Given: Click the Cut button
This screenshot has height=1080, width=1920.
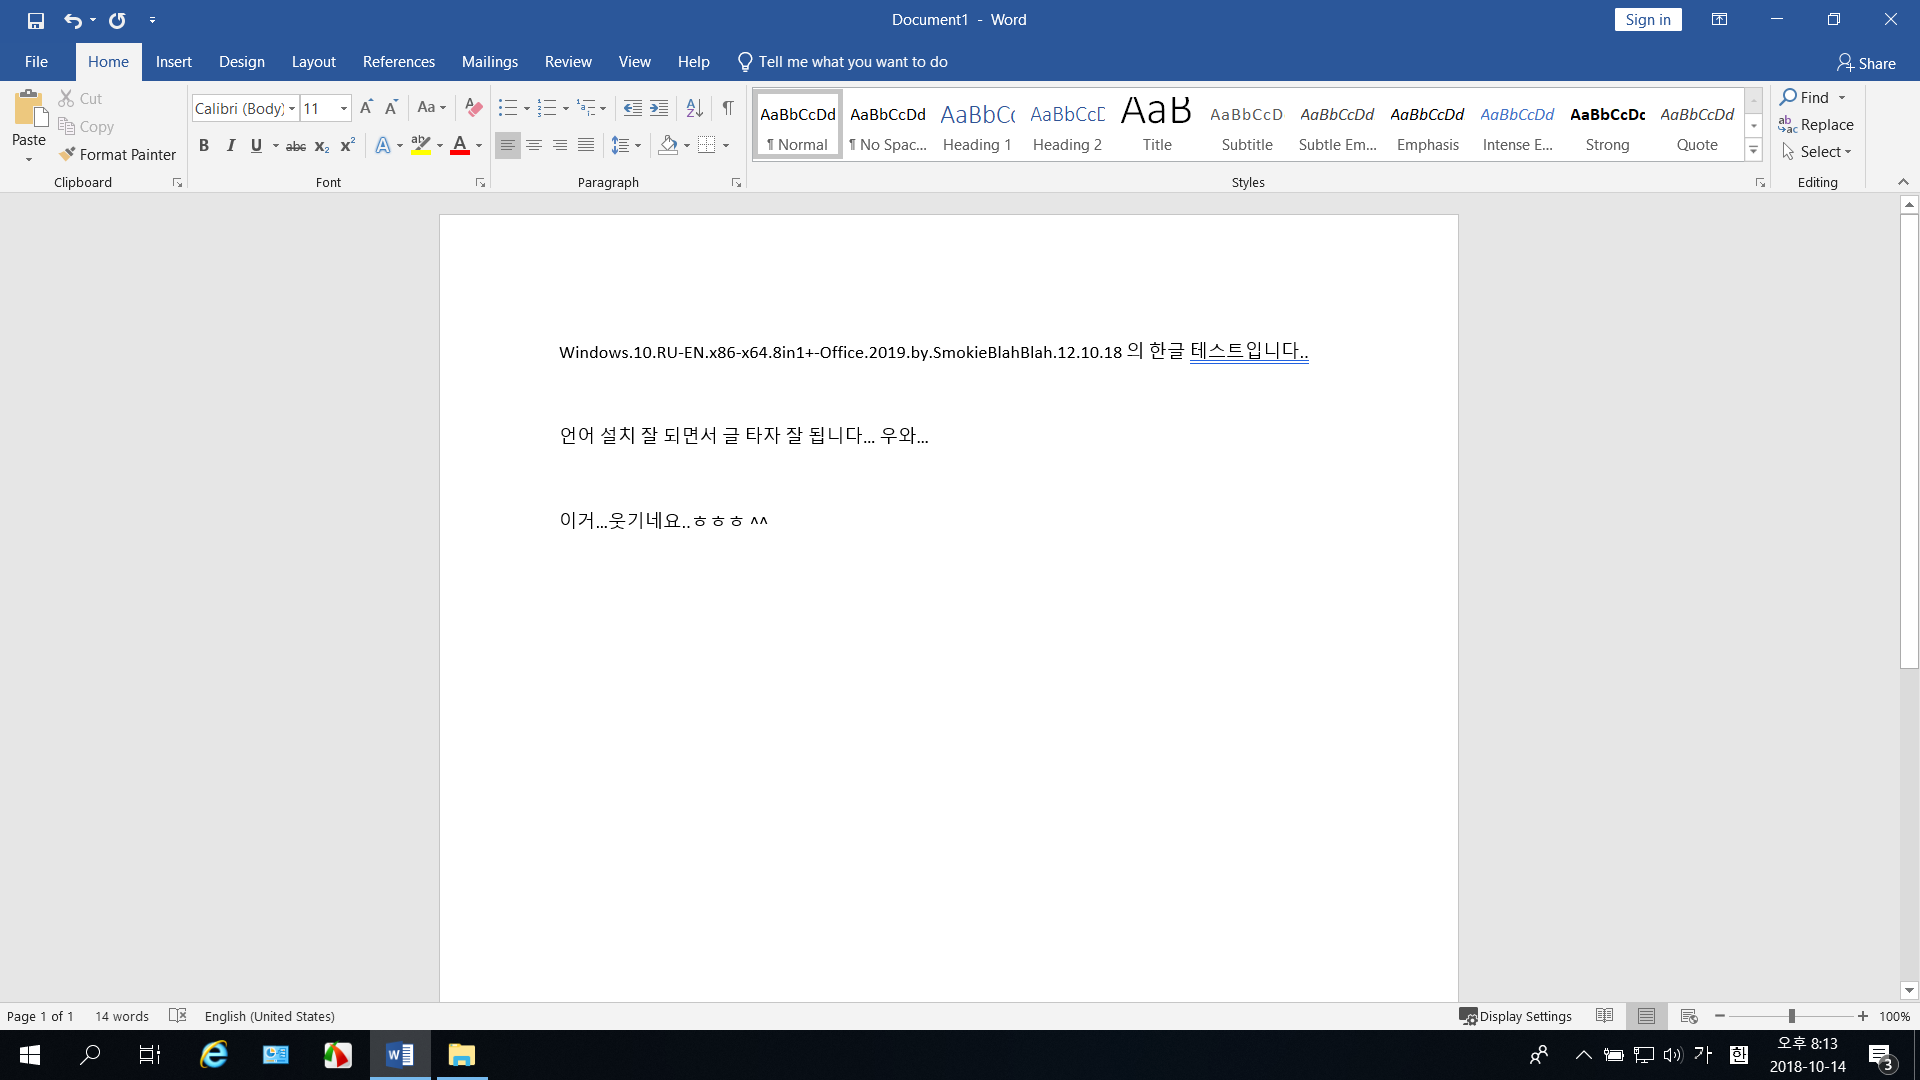Looking at the screenshot, I should [80, 98].
